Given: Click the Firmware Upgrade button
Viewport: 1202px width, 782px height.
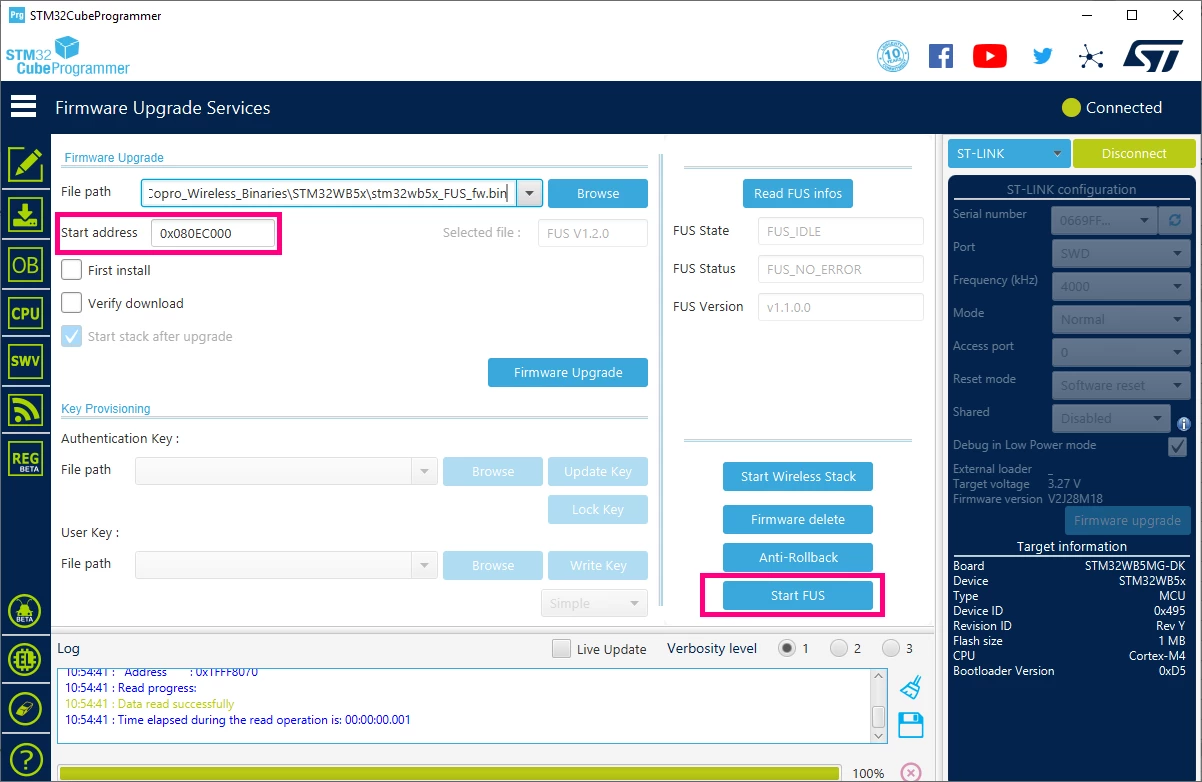Looking at the screenshot, I should pos(568,372).
